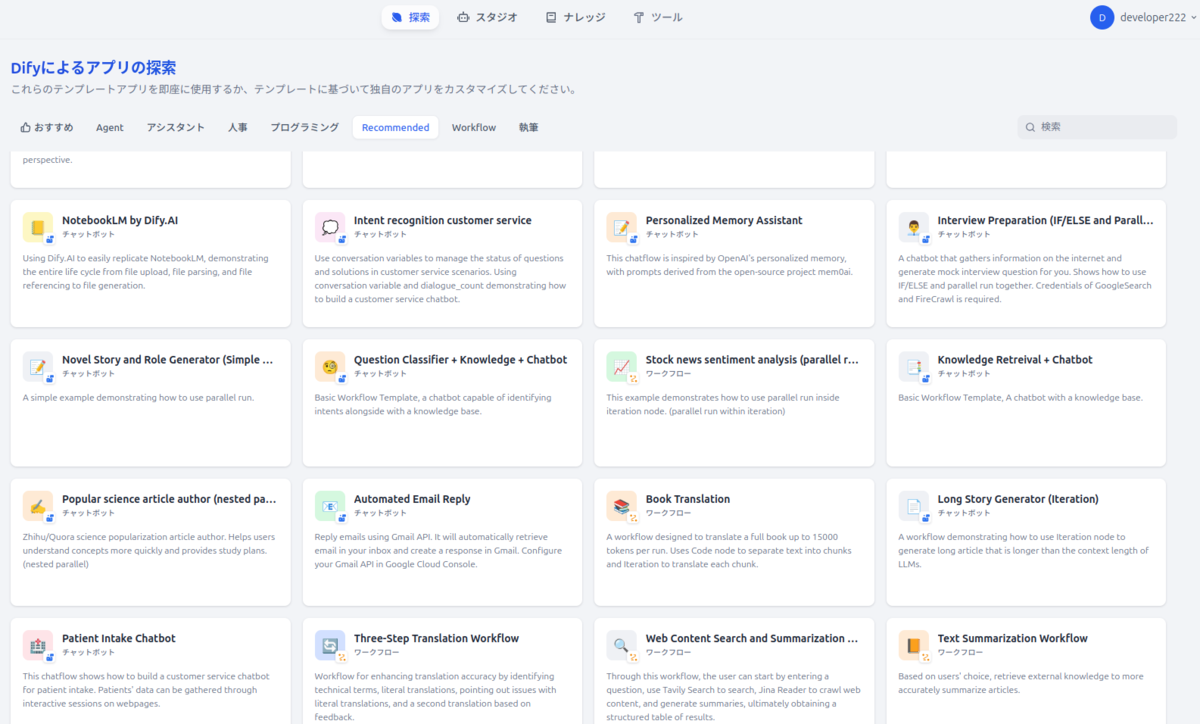Open the Intent recognition customer service title

point(443,220)
